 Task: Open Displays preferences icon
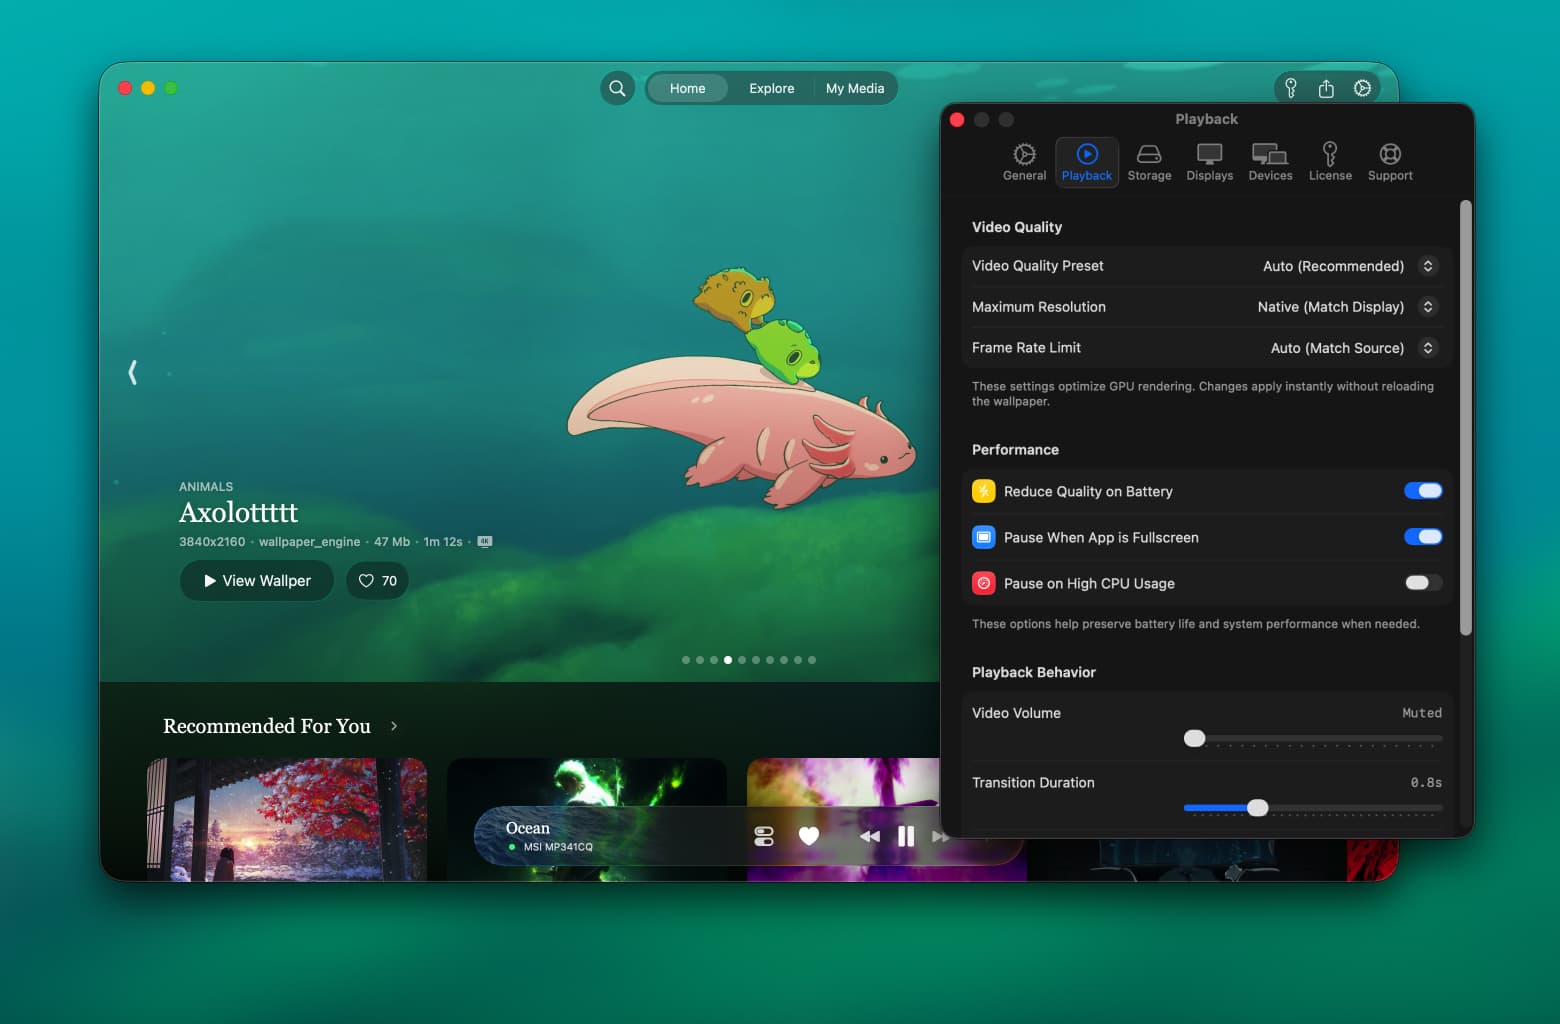tap(1209, 155)
